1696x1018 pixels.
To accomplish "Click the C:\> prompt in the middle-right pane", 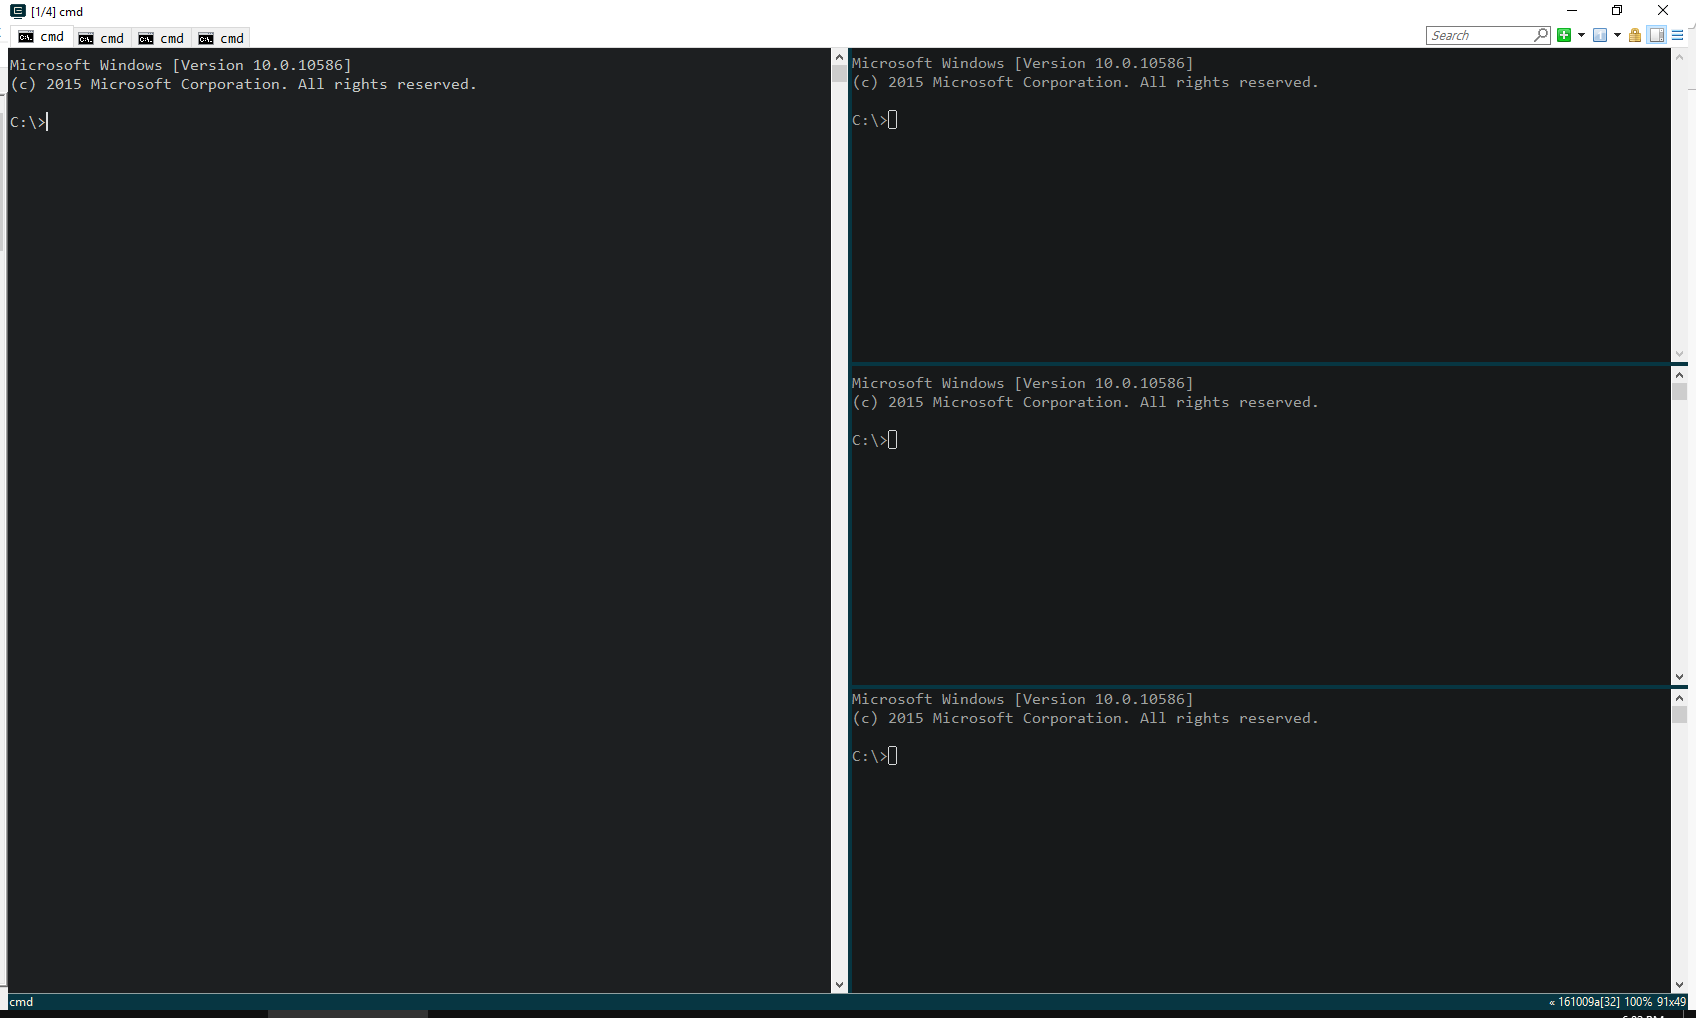I will (870, 440).
